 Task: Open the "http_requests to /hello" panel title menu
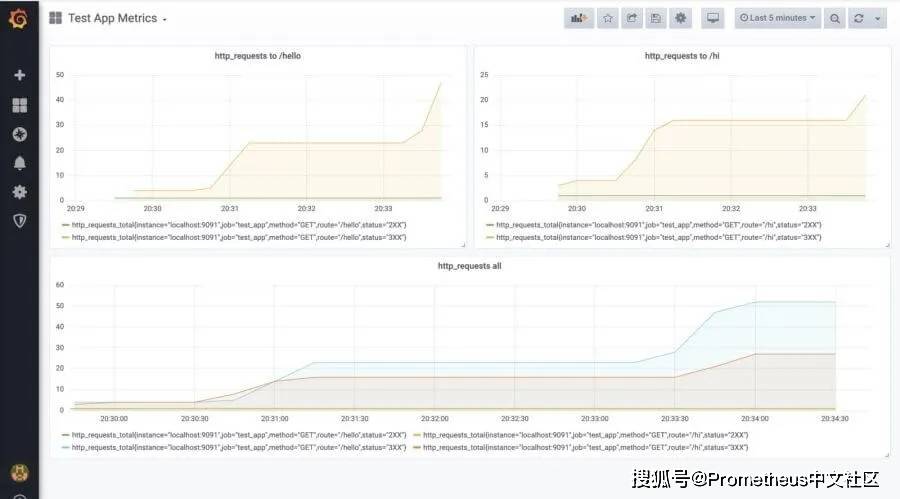tap(257, 56)
